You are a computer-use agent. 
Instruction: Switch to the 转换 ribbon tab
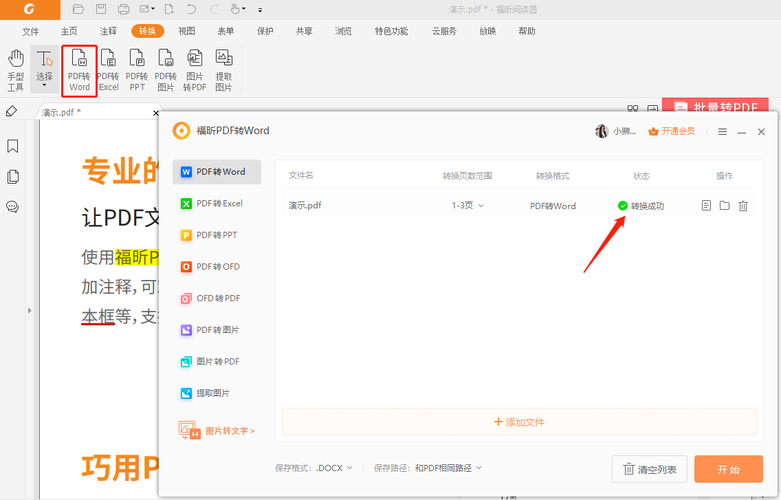147,31
